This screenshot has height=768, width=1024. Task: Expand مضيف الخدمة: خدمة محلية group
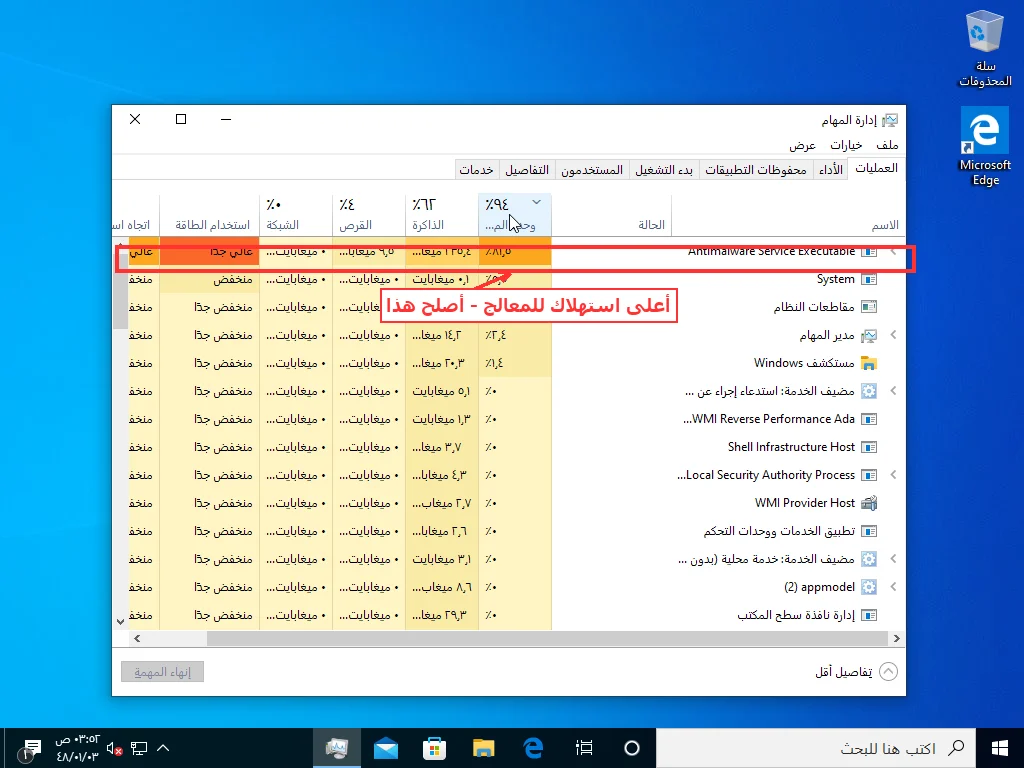pos(893,559)
